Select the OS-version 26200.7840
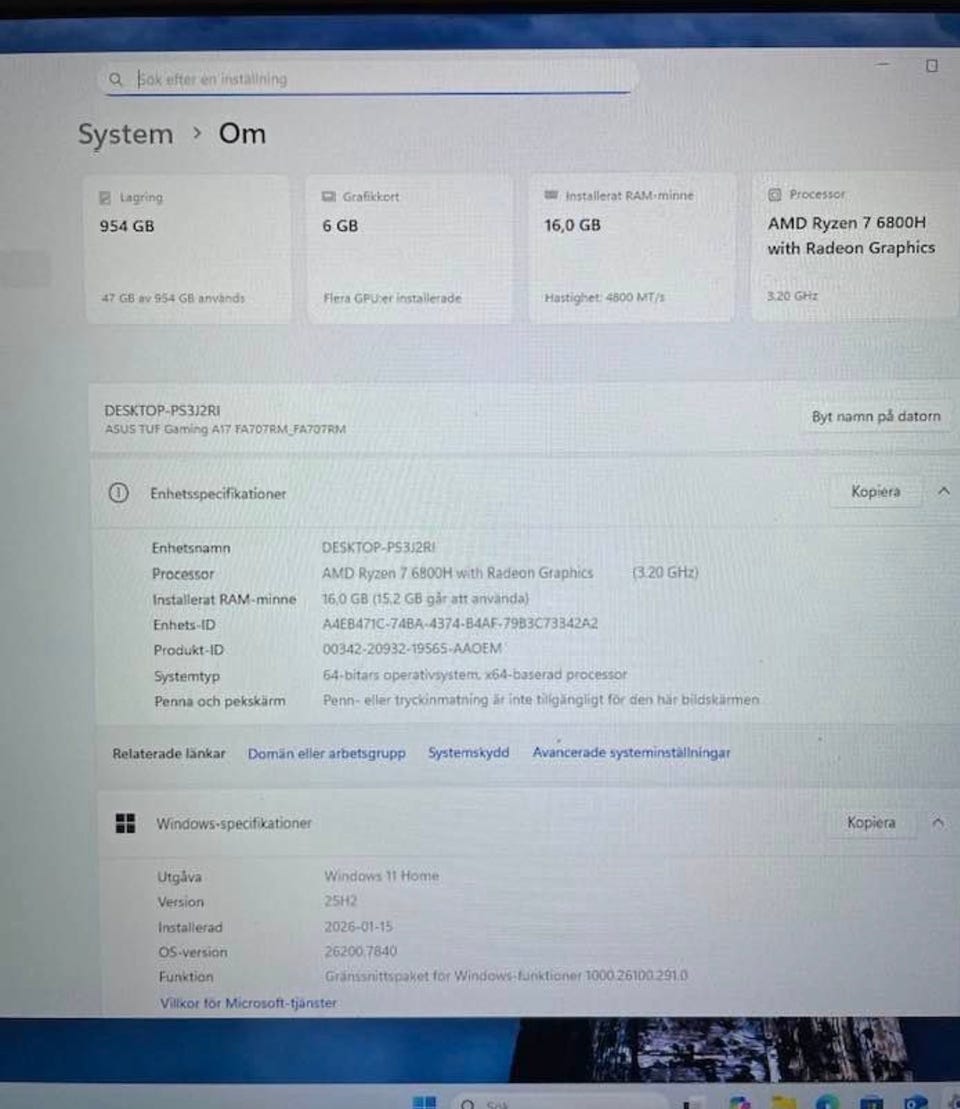960x1109 pixels. click(x=360, y=951)
